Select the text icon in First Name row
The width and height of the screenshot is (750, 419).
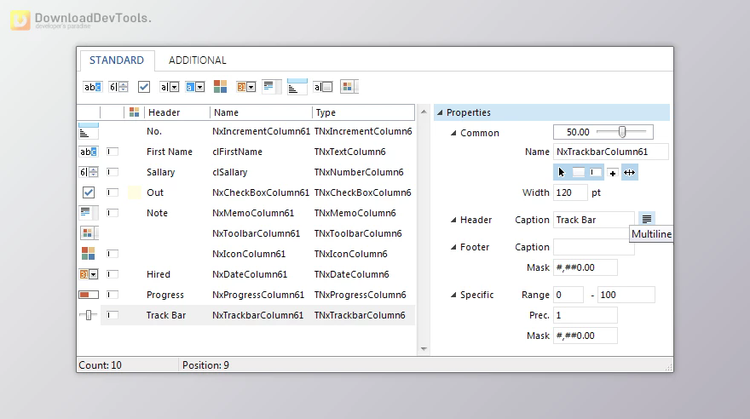coord(88,152)
